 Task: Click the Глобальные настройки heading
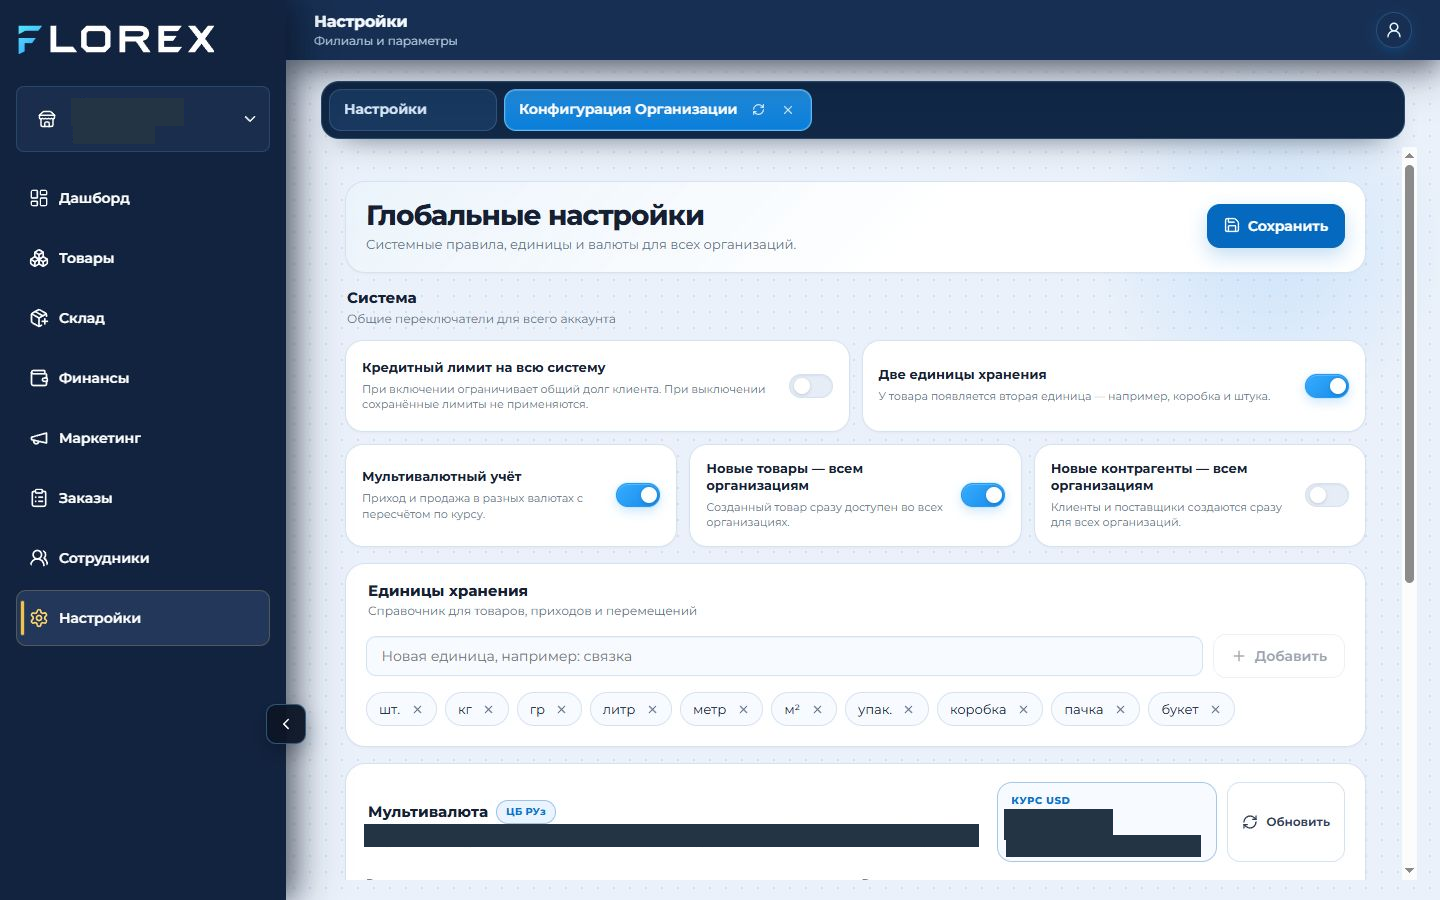[535, 216]
